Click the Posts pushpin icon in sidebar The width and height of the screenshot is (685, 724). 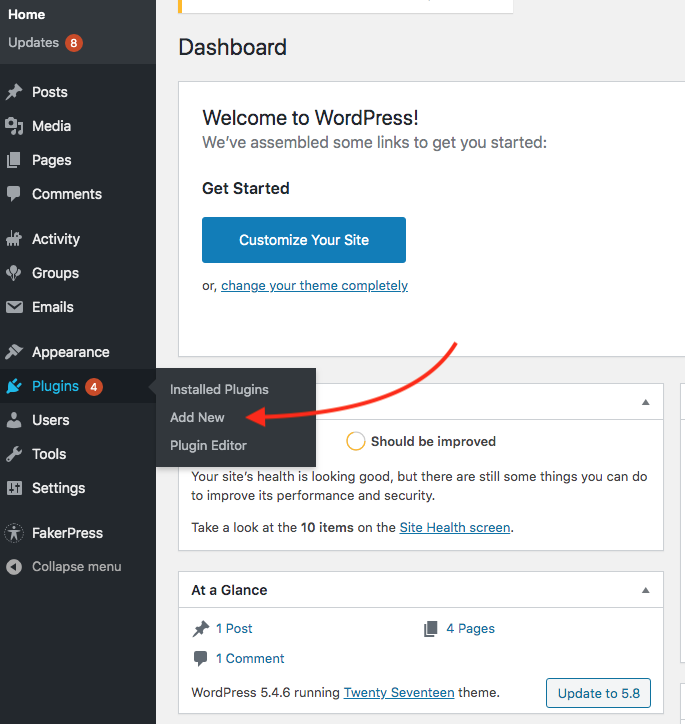click(x=14, y=92)
